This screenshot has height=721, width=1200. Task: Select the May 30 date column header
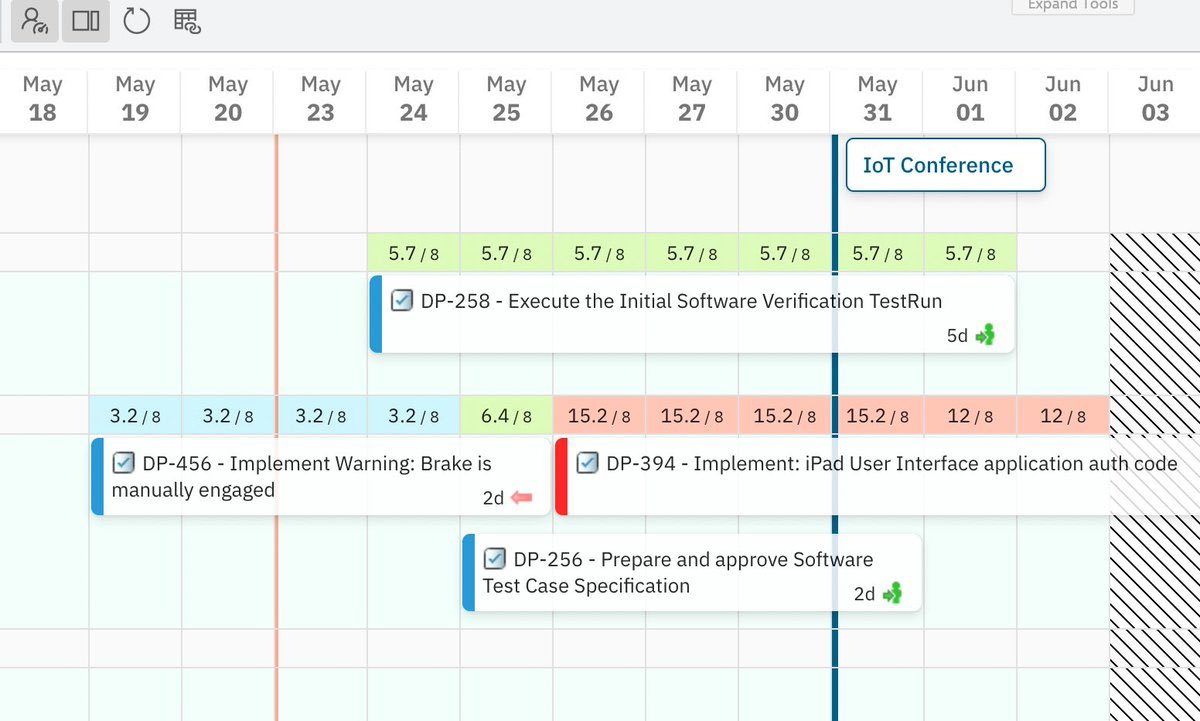click(785, 99)
